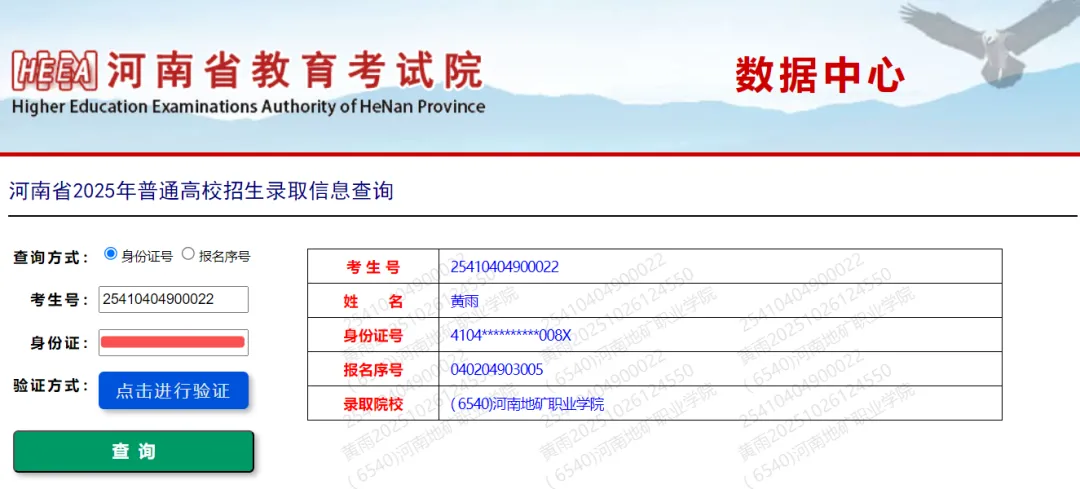Click the 验证方式 label
This screenshot has width=1080, height=489.
point(51,385)
